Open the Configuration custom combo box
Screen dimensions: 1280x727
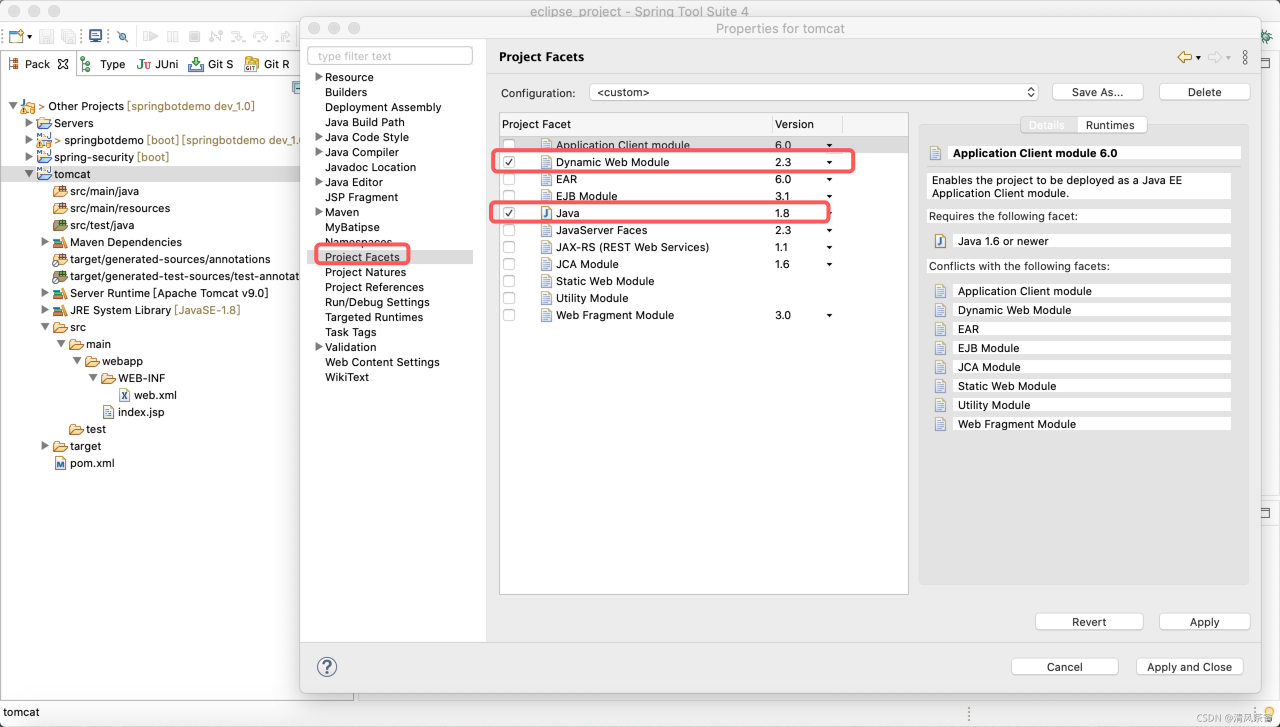(814, 92)
